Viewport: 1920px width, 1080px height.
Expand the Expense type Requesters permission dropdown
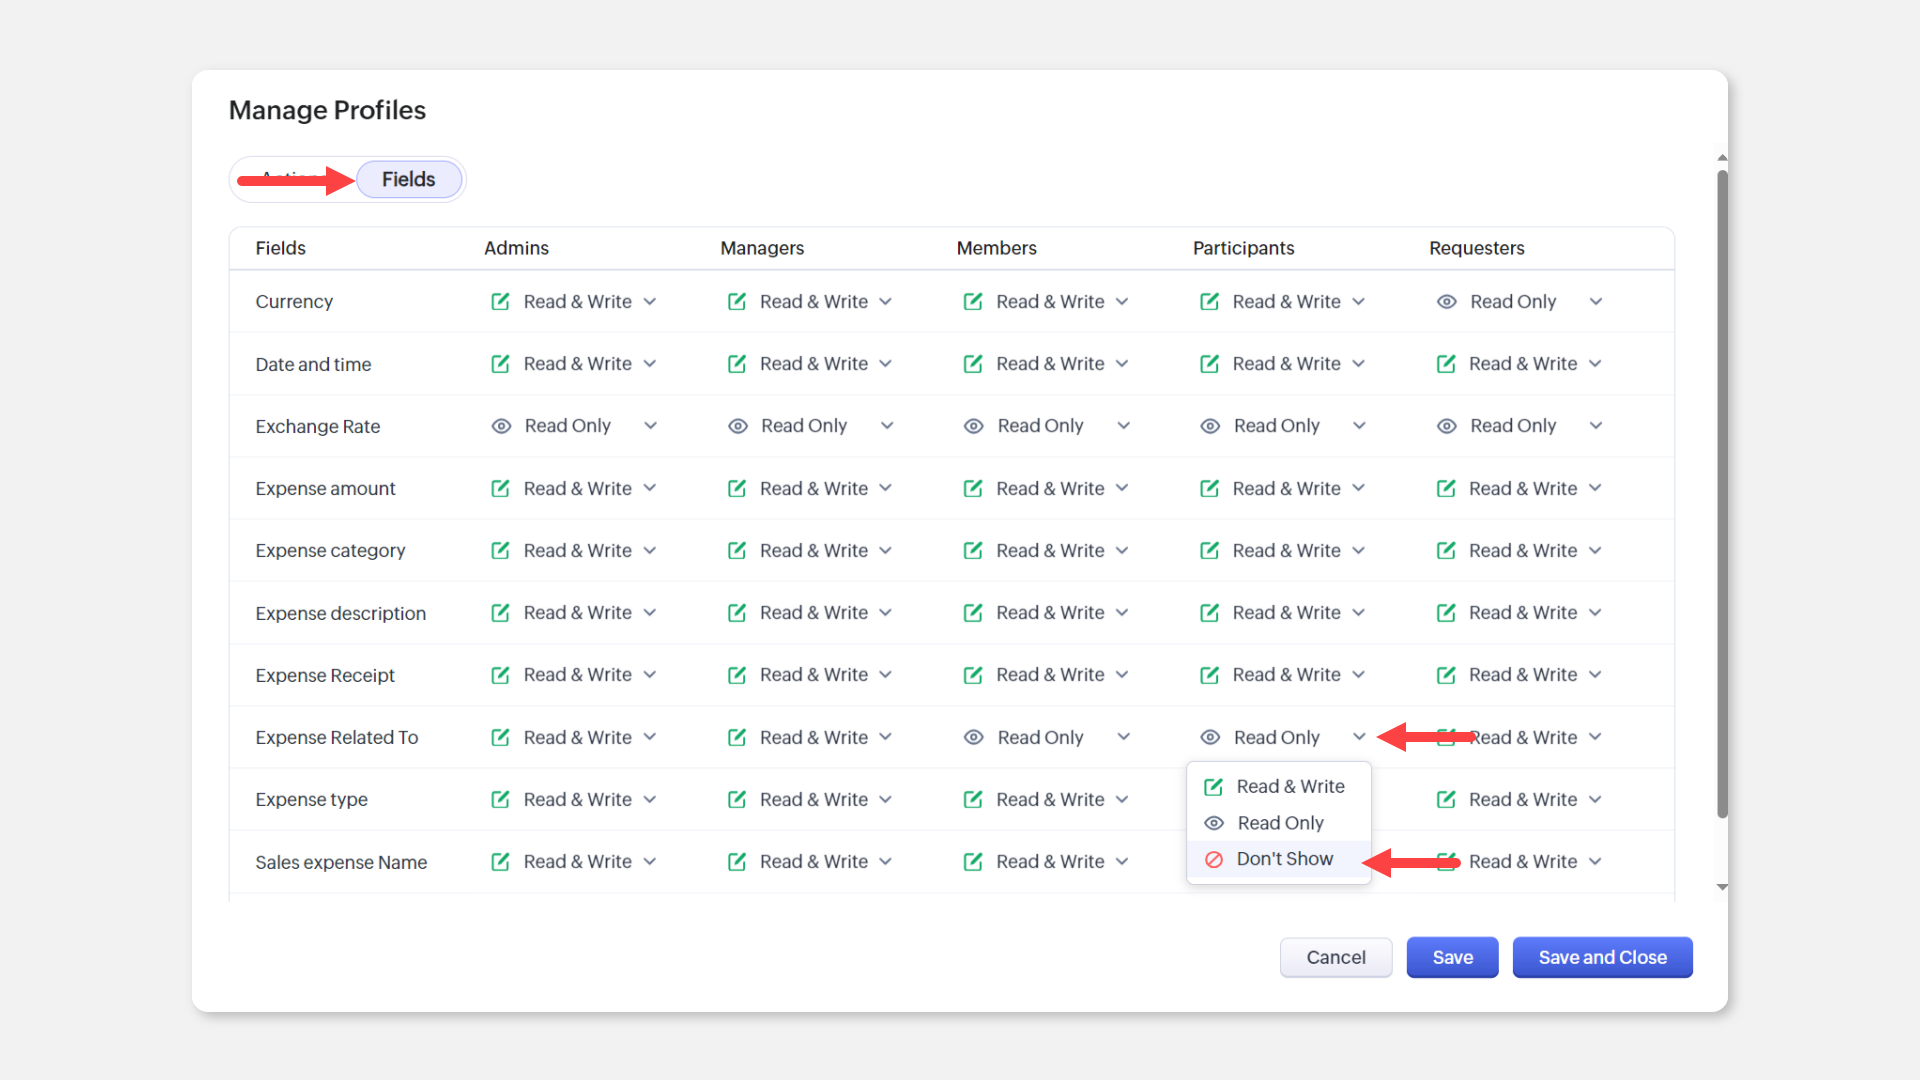click(1595, 799)
